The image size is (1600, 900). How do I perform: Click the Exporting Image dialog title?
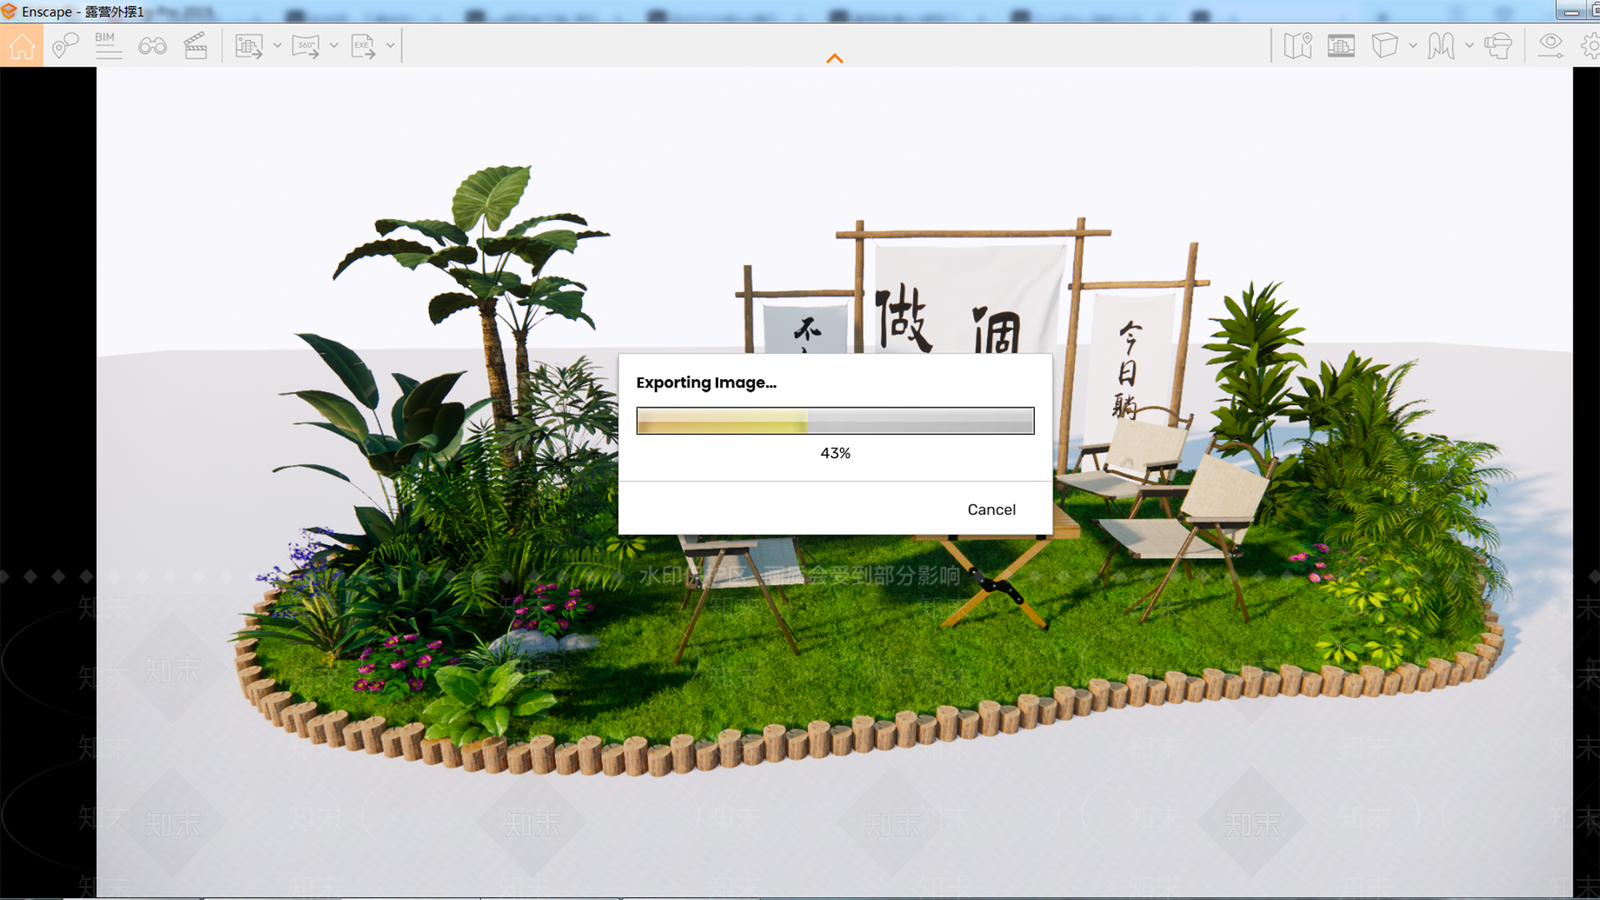tap(706, 382)
